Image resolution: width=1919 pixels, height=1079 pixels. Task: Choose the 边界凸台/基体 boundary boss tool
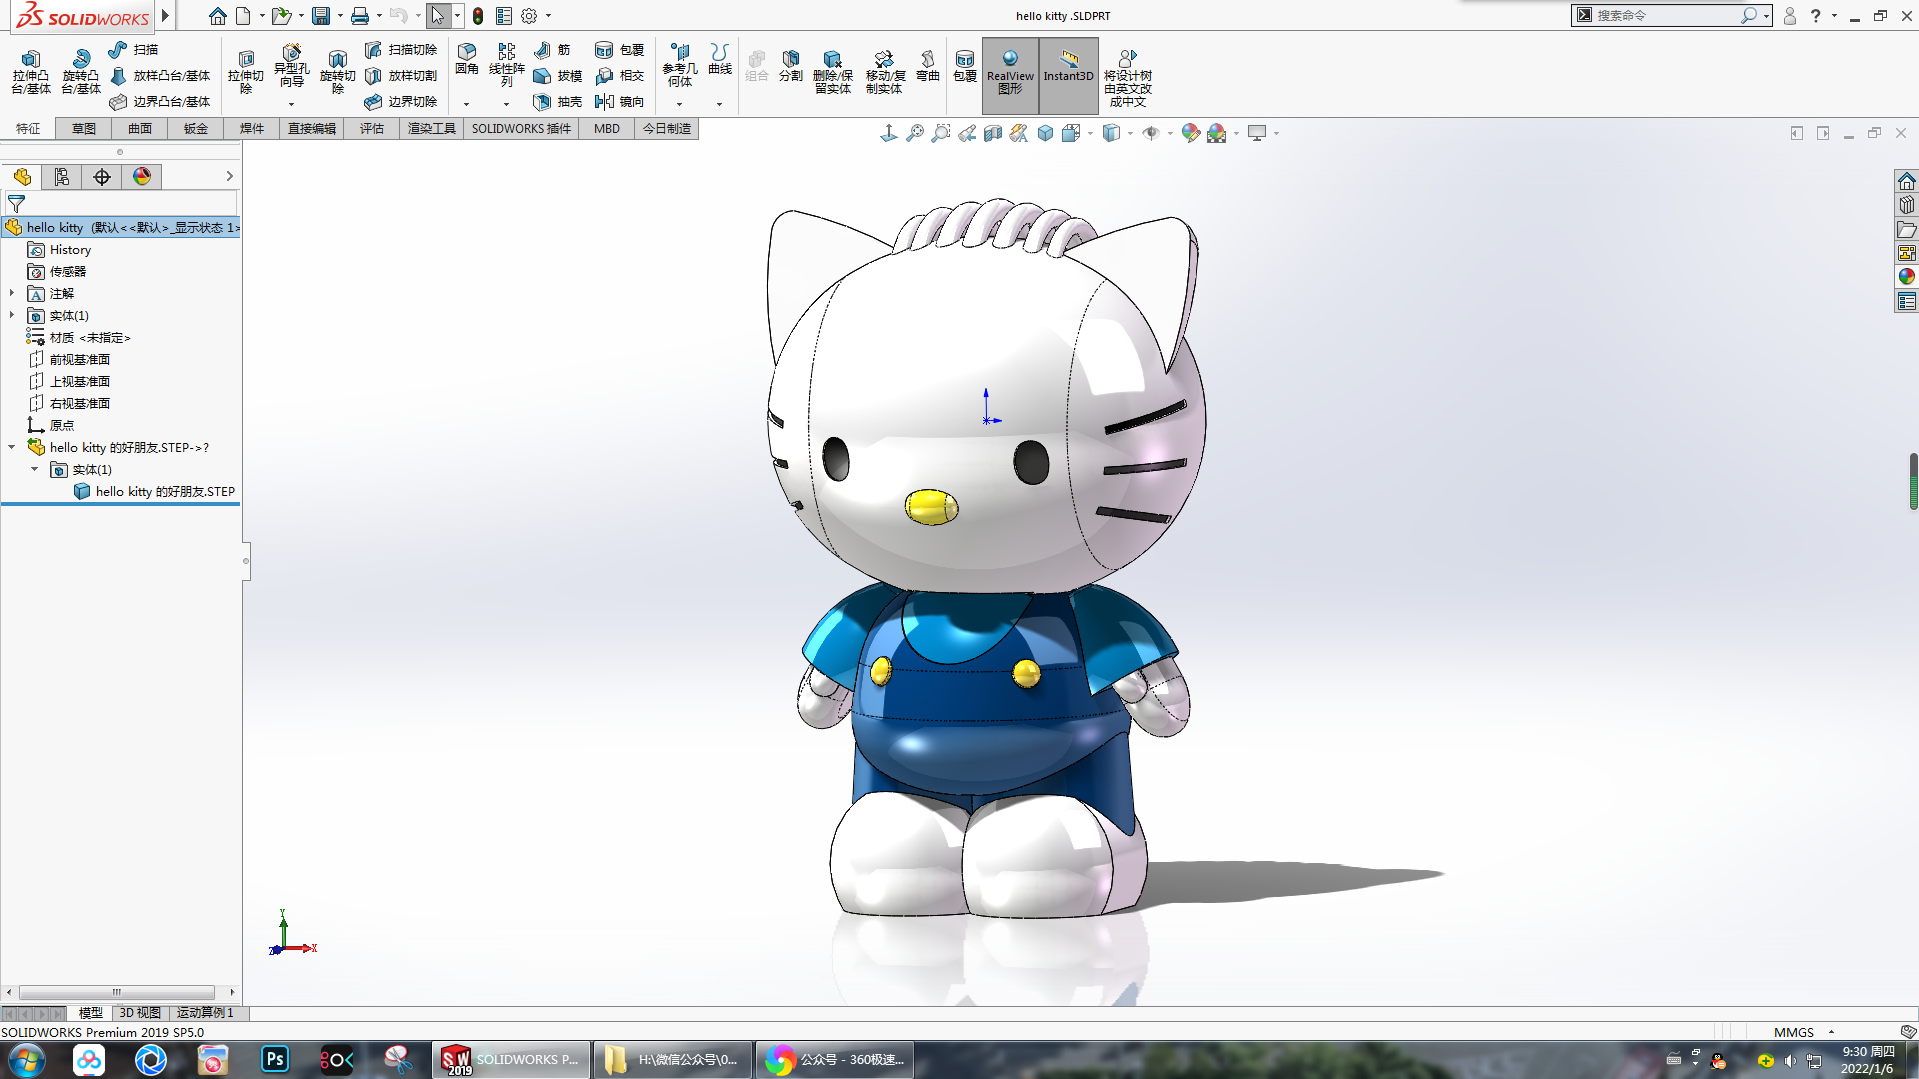(160, 101)
